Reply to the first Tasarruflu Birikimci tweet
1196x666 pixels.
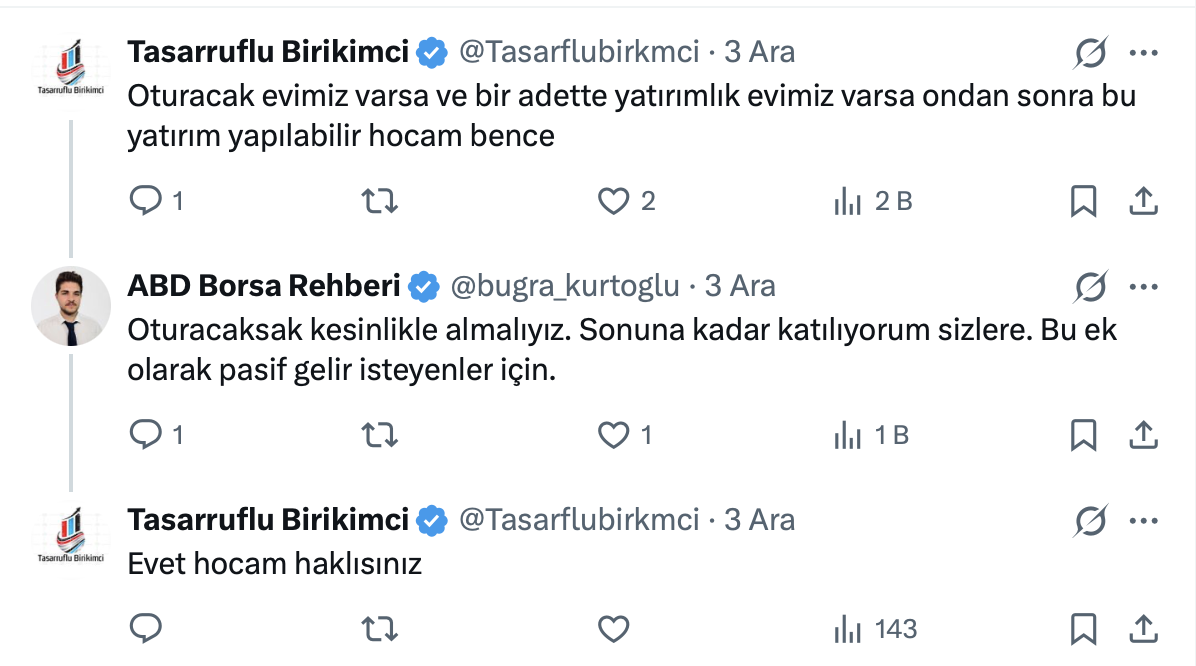pyautogui.click(x=147, y=202)
